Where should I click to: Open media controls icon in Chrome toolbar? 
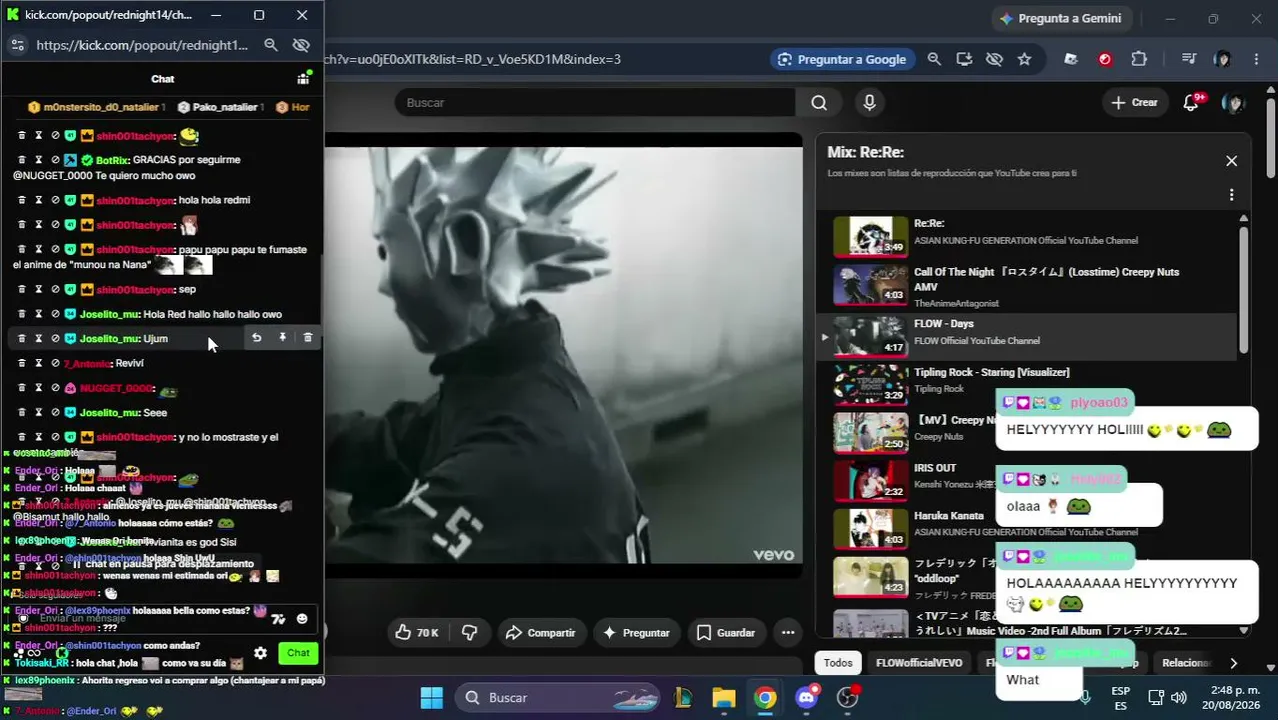pos(1189,59)
